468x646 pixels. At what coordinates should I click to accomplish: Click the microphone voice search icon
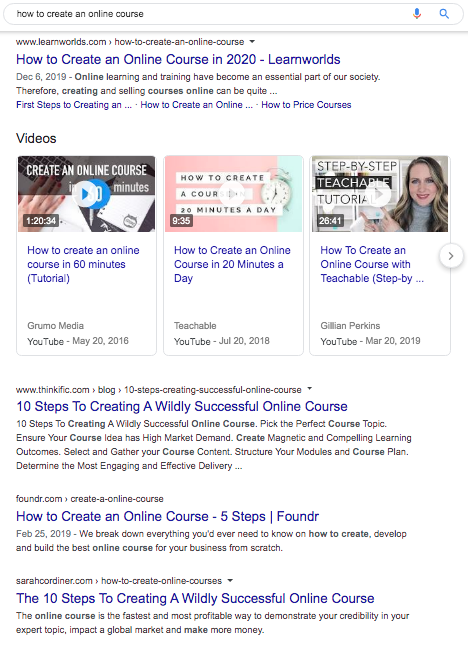pos(417,14)
